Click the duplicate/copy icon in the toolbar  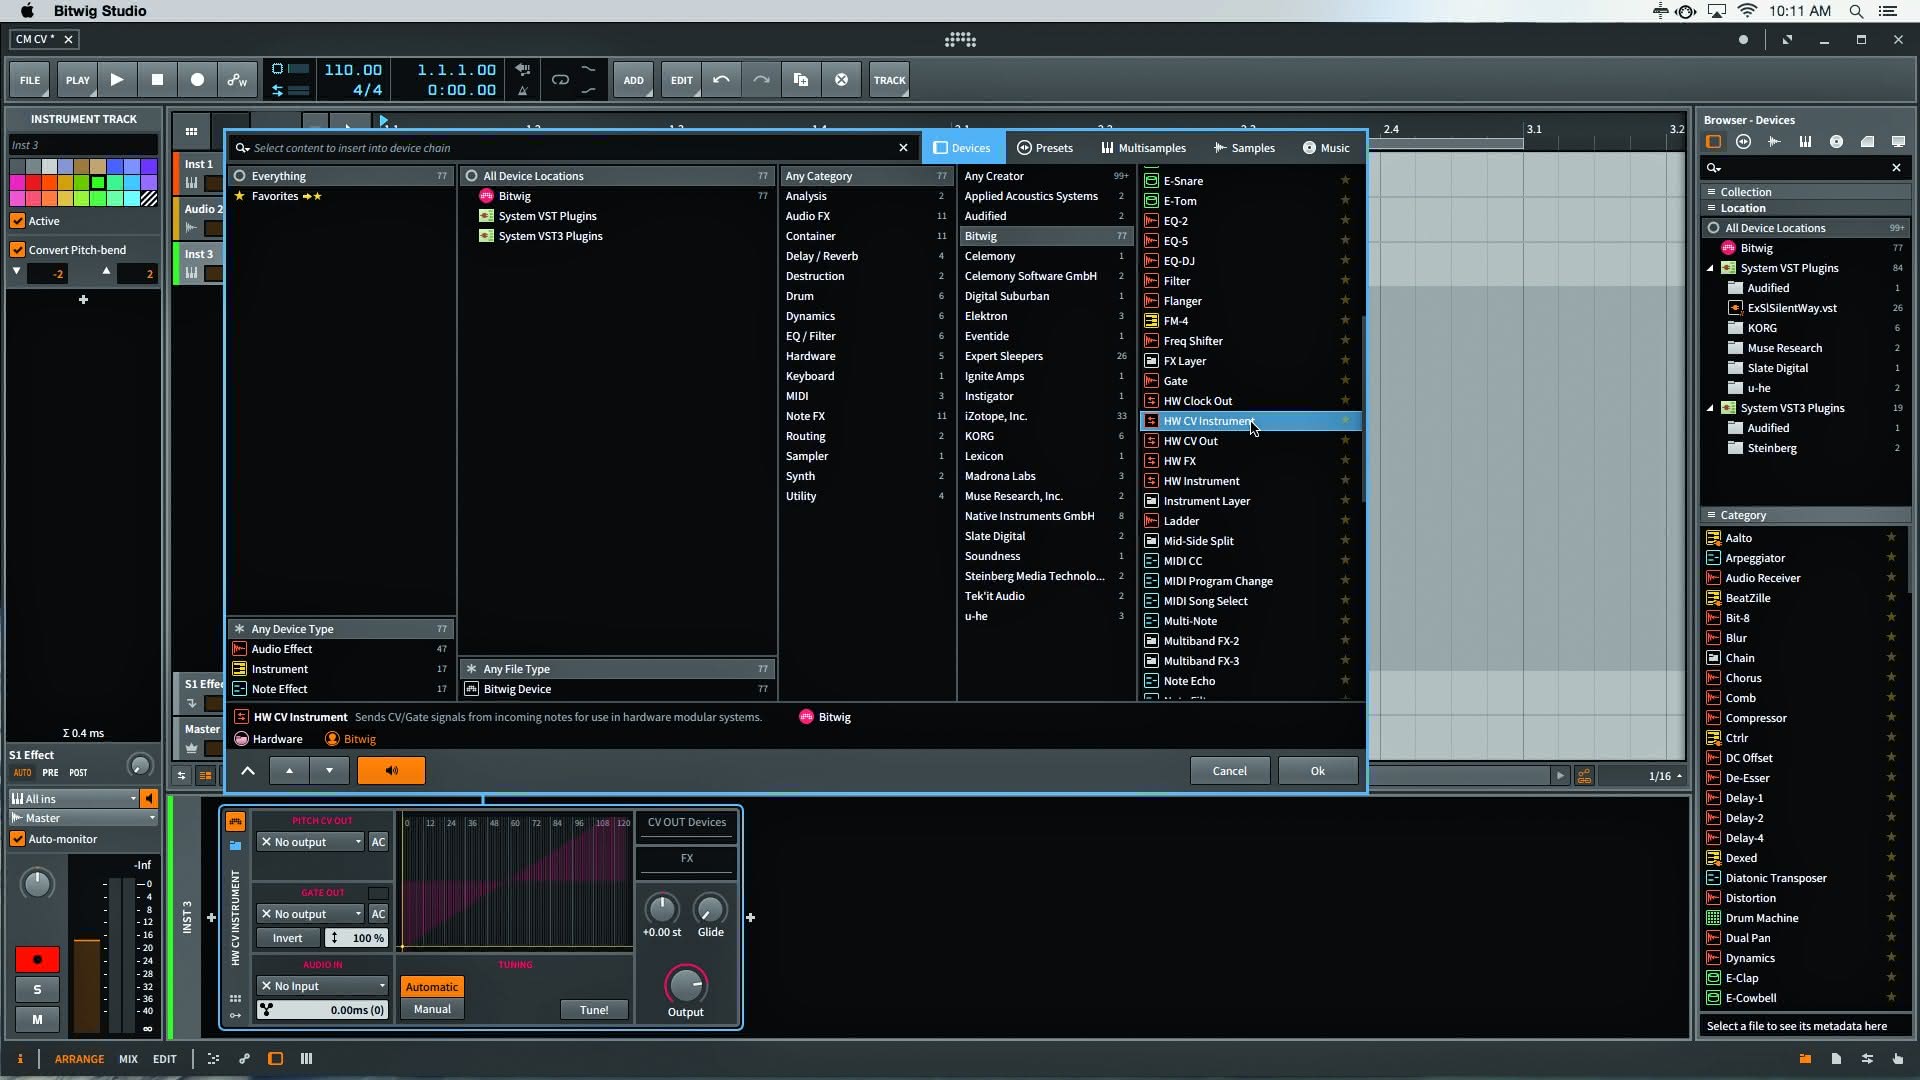[x=801, y=80]
